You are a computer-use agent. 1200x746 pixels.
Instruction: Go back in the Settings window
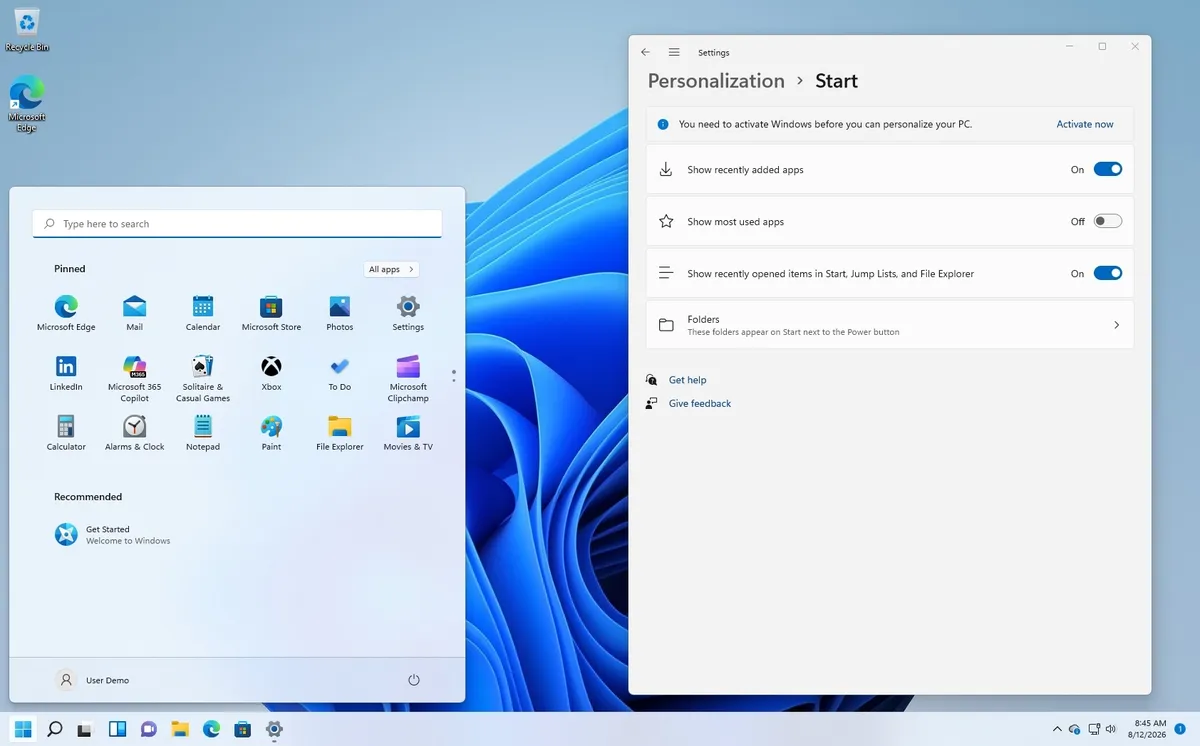pos(645,52)
